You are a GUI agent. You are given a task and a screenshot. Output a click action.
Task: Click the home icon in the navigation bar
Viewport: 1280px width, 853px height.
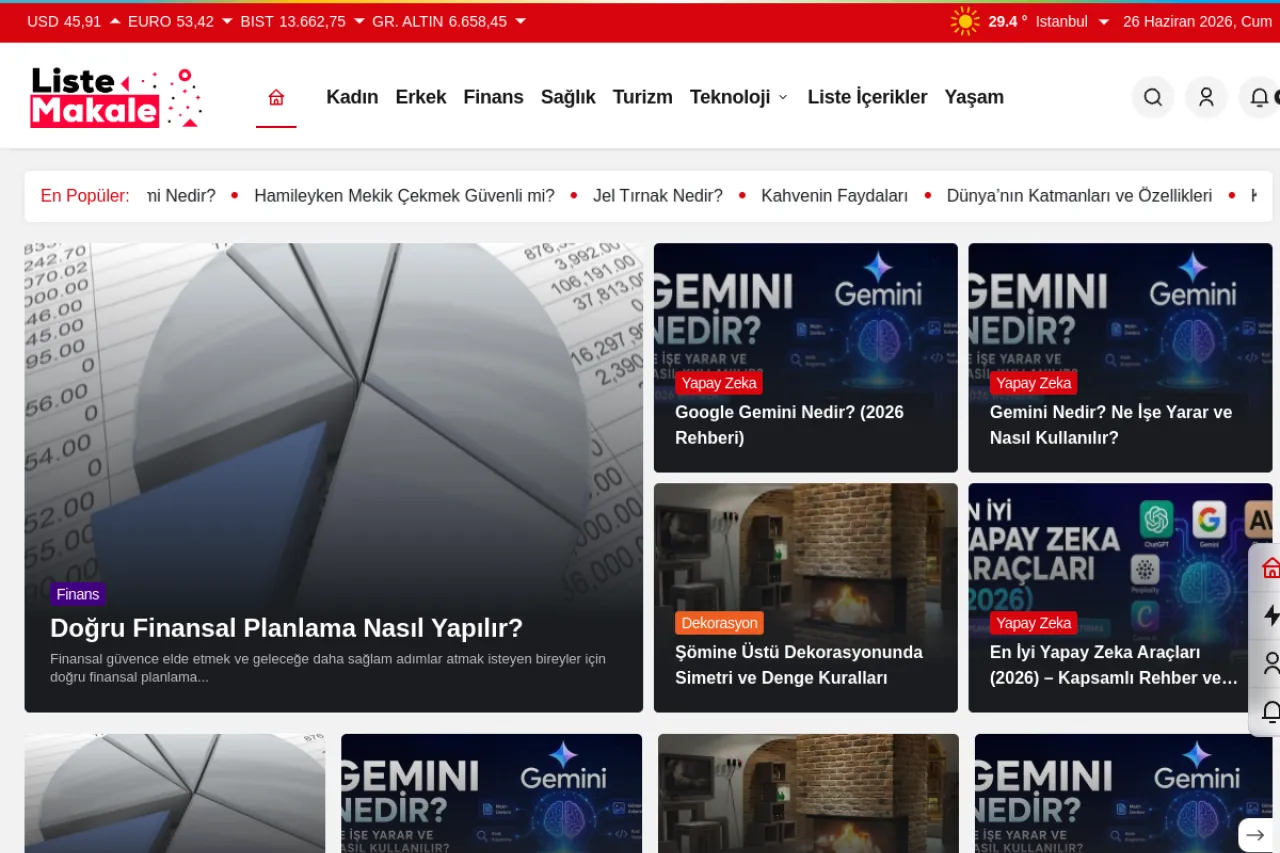tap(276, 97)
